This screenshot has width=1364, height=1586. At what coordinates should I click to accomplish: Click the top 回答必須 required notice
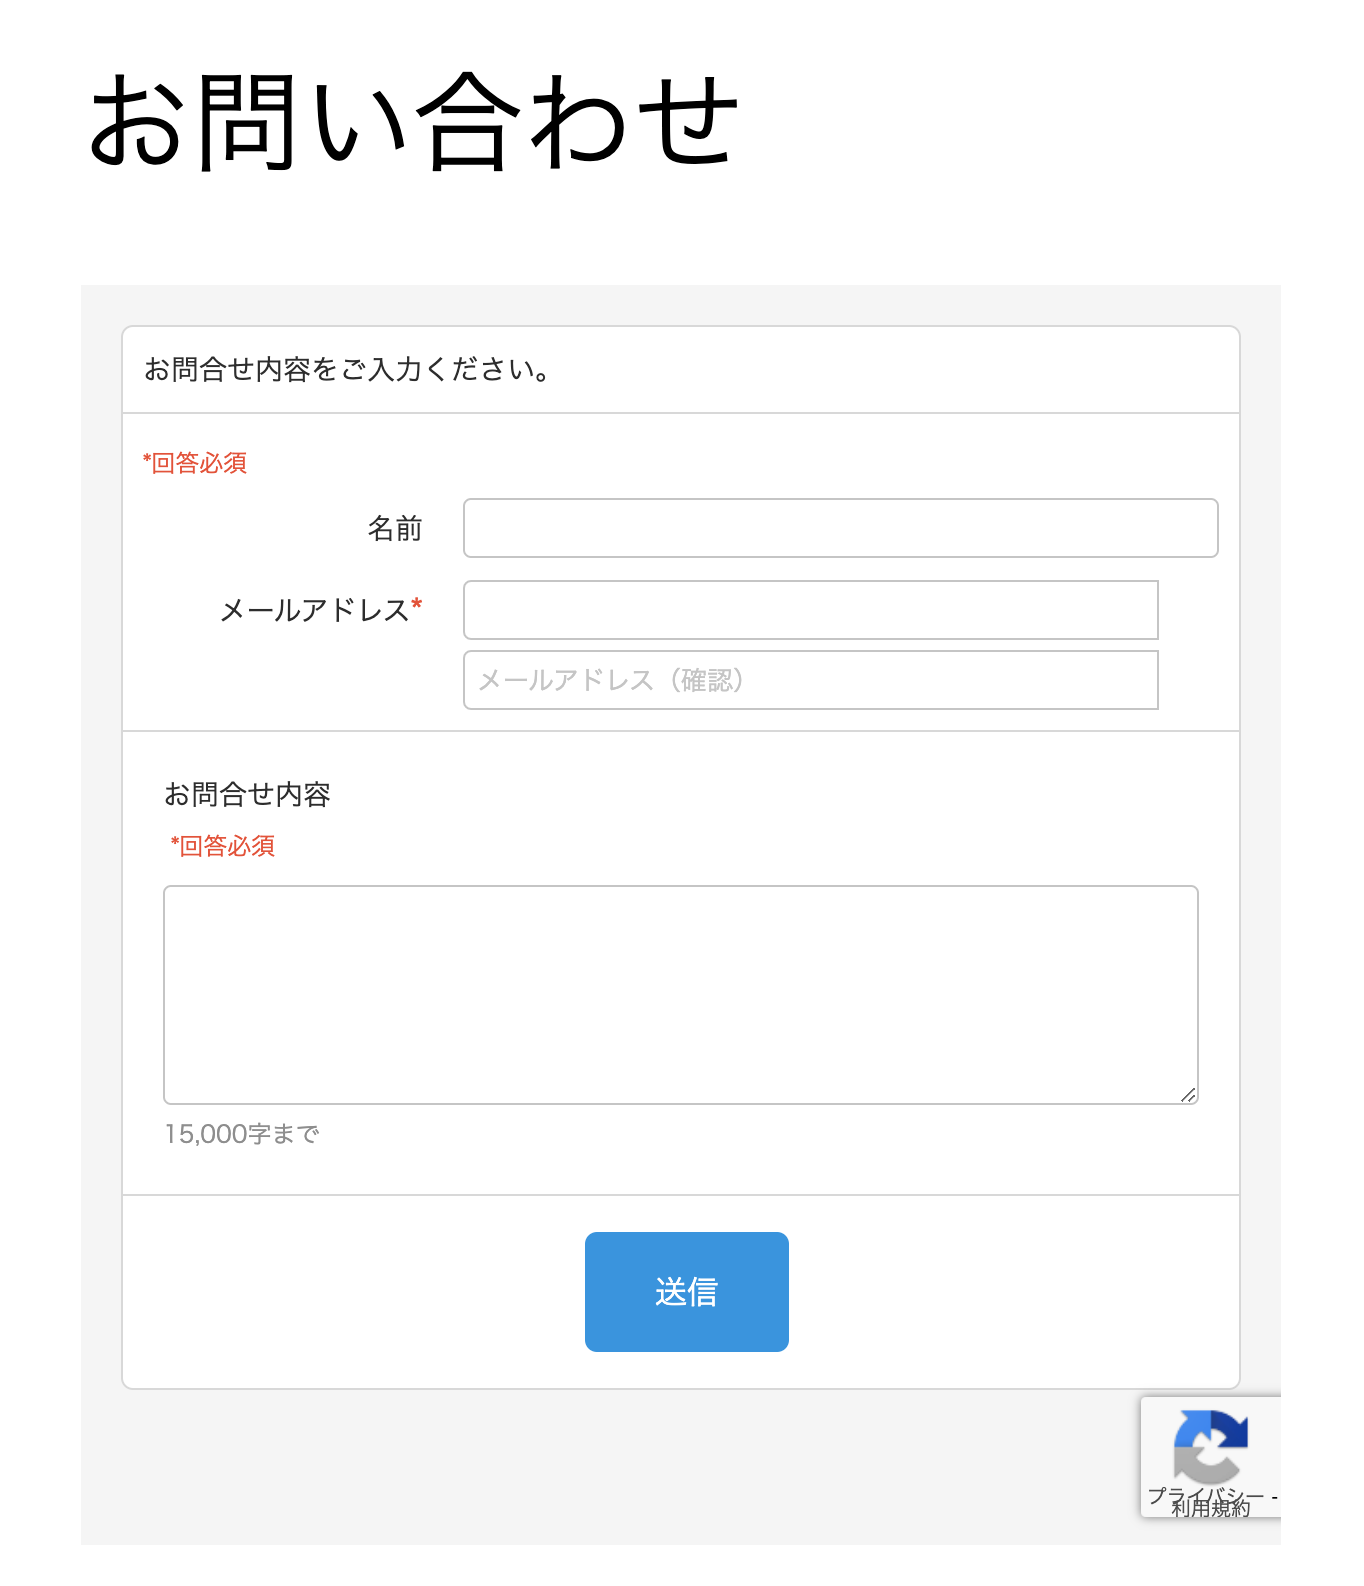click(195, 462)
